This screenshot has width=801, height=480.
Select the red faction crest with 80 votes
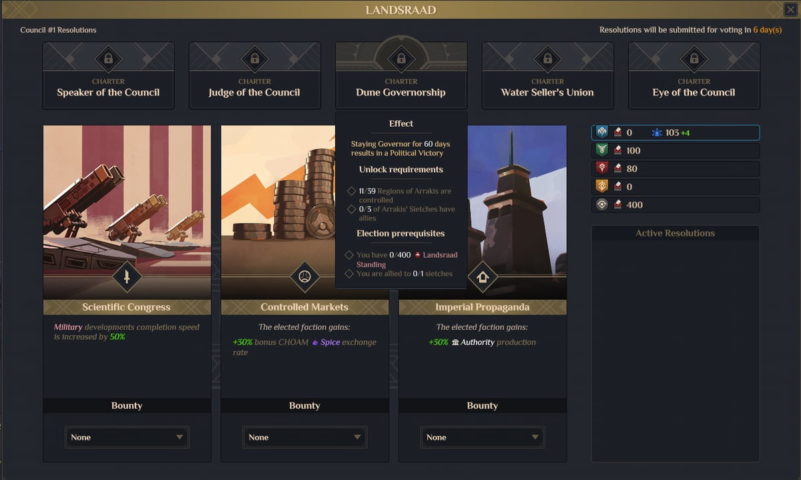[x=602, y=168]
